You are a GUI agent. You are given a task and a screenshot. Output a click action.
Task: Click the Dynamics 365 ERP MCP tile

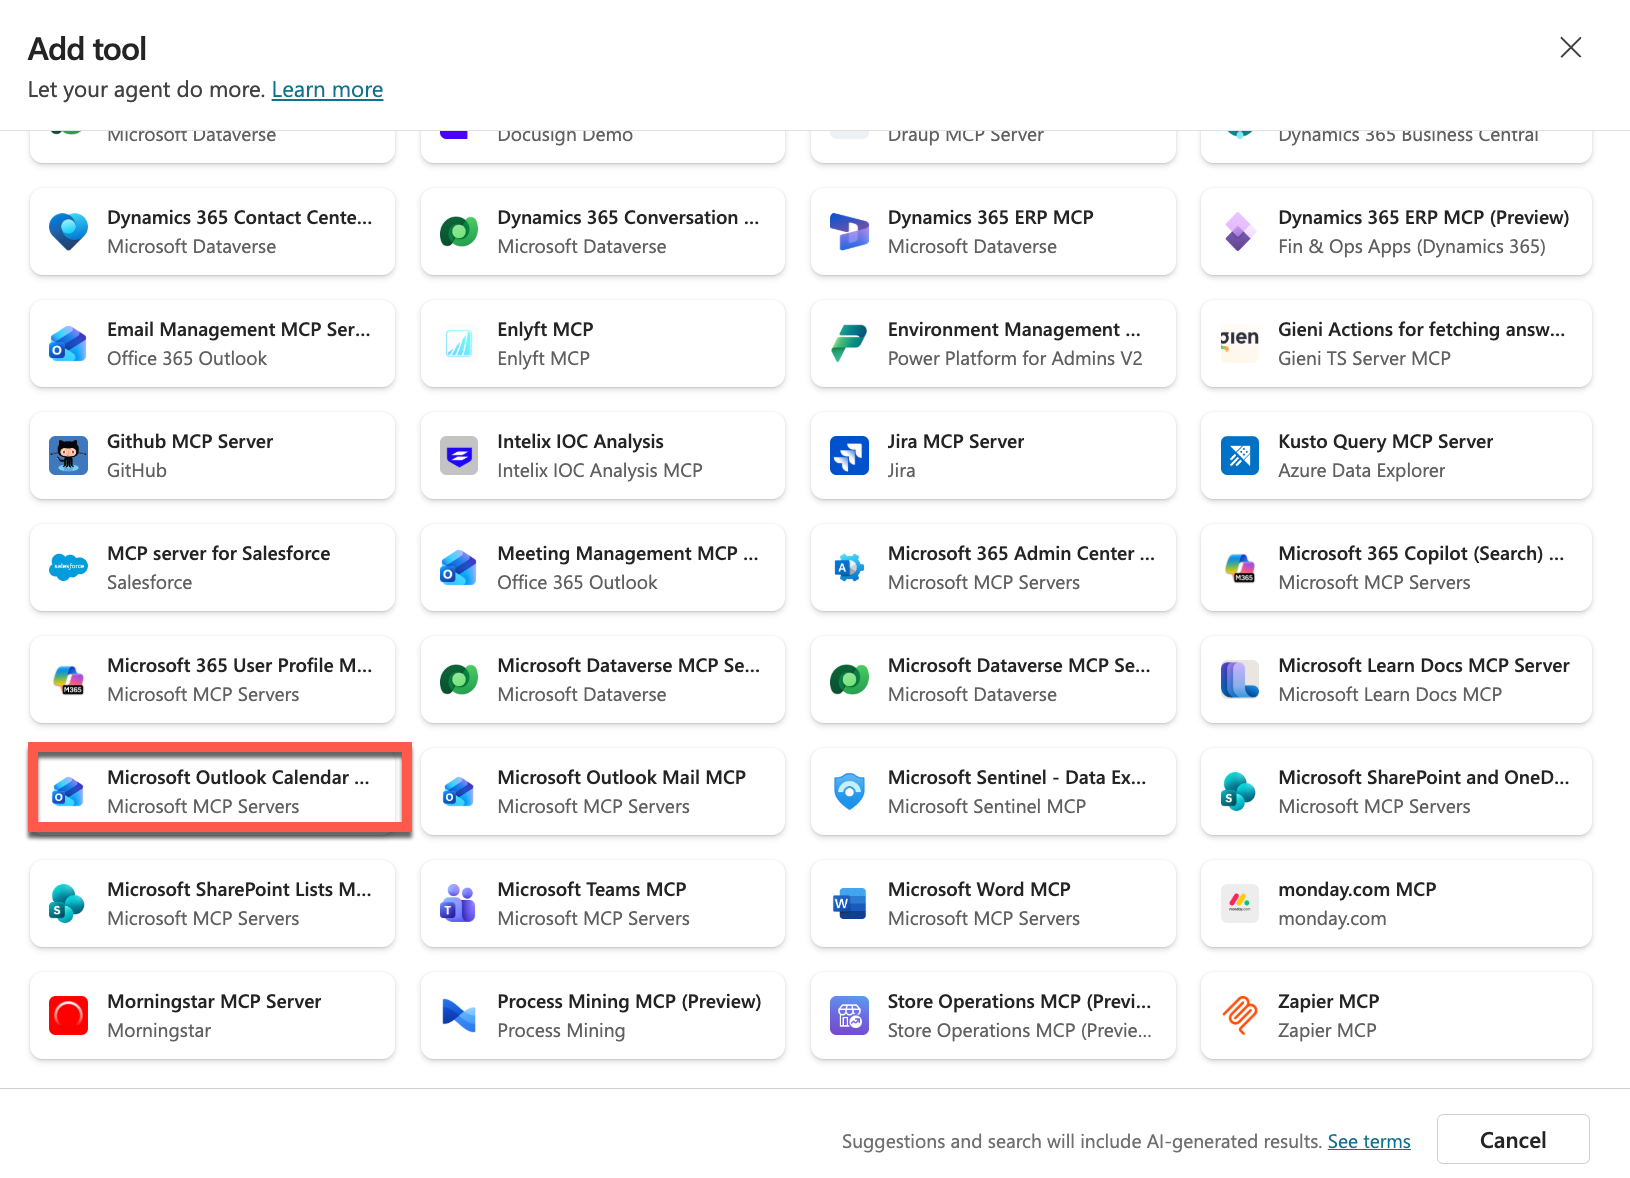click(992, 231)
